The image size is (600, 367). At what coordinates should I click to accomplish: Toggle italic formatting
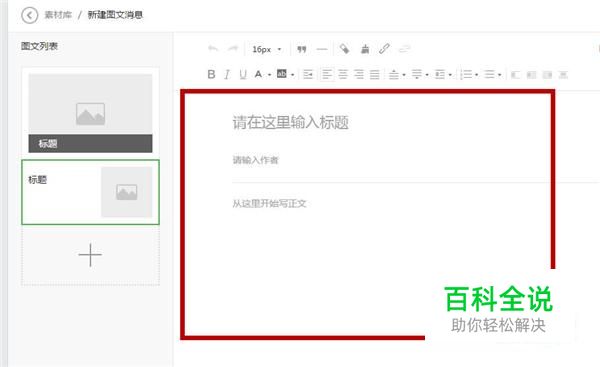pos(227,74)
